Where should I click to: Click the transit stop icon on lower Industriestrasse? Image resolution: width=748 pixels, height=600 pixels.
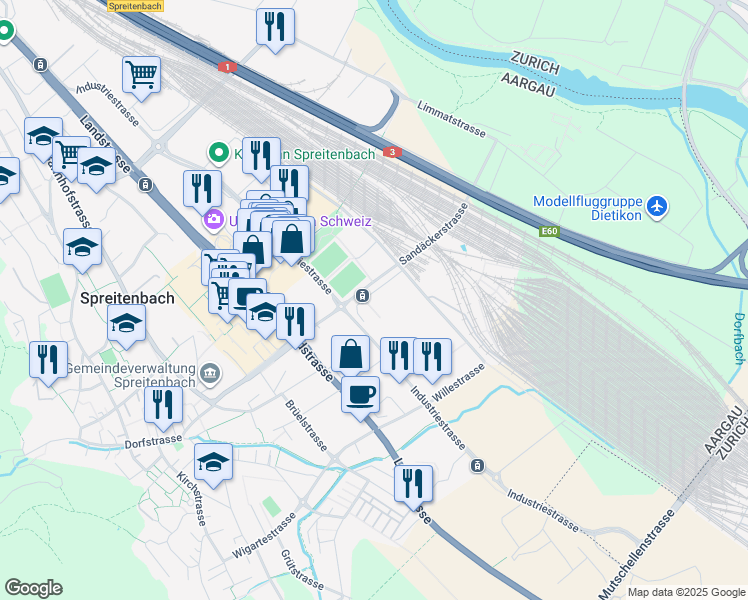[x=477, y=466]
